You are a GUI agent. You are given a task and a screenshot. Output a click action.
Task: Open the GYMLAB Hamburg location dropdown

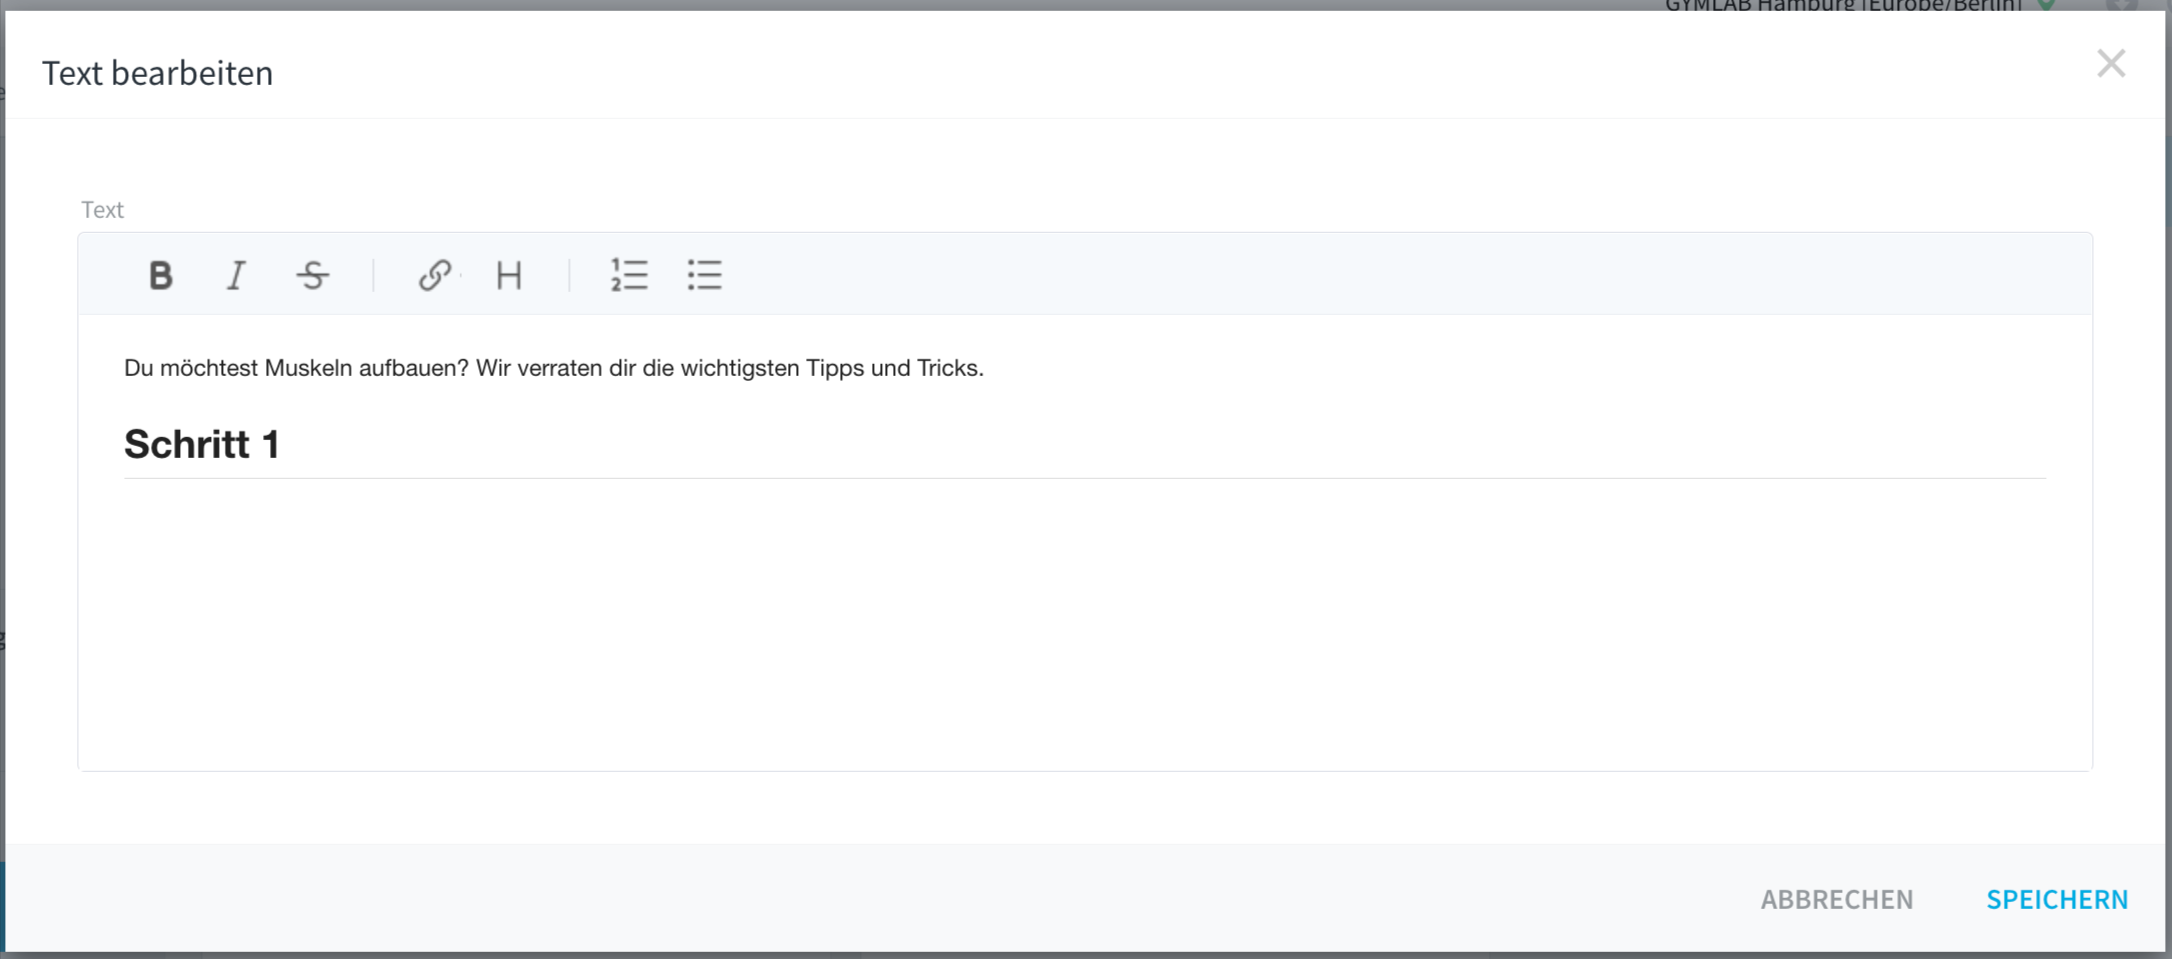[1860, 5]
